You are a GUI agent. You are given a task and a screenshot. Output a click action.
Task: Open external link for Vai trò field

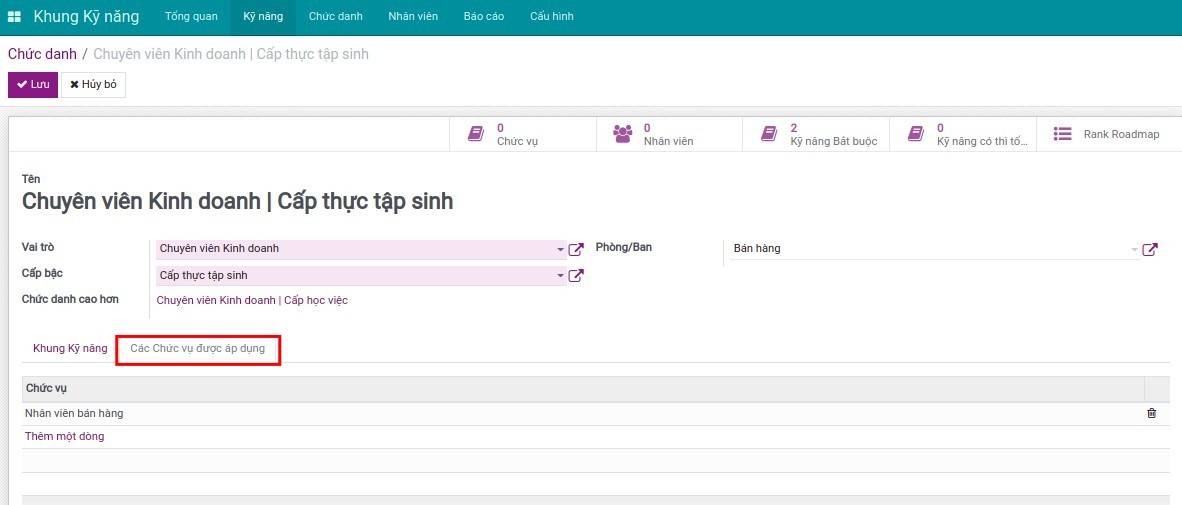coord(576,249)
